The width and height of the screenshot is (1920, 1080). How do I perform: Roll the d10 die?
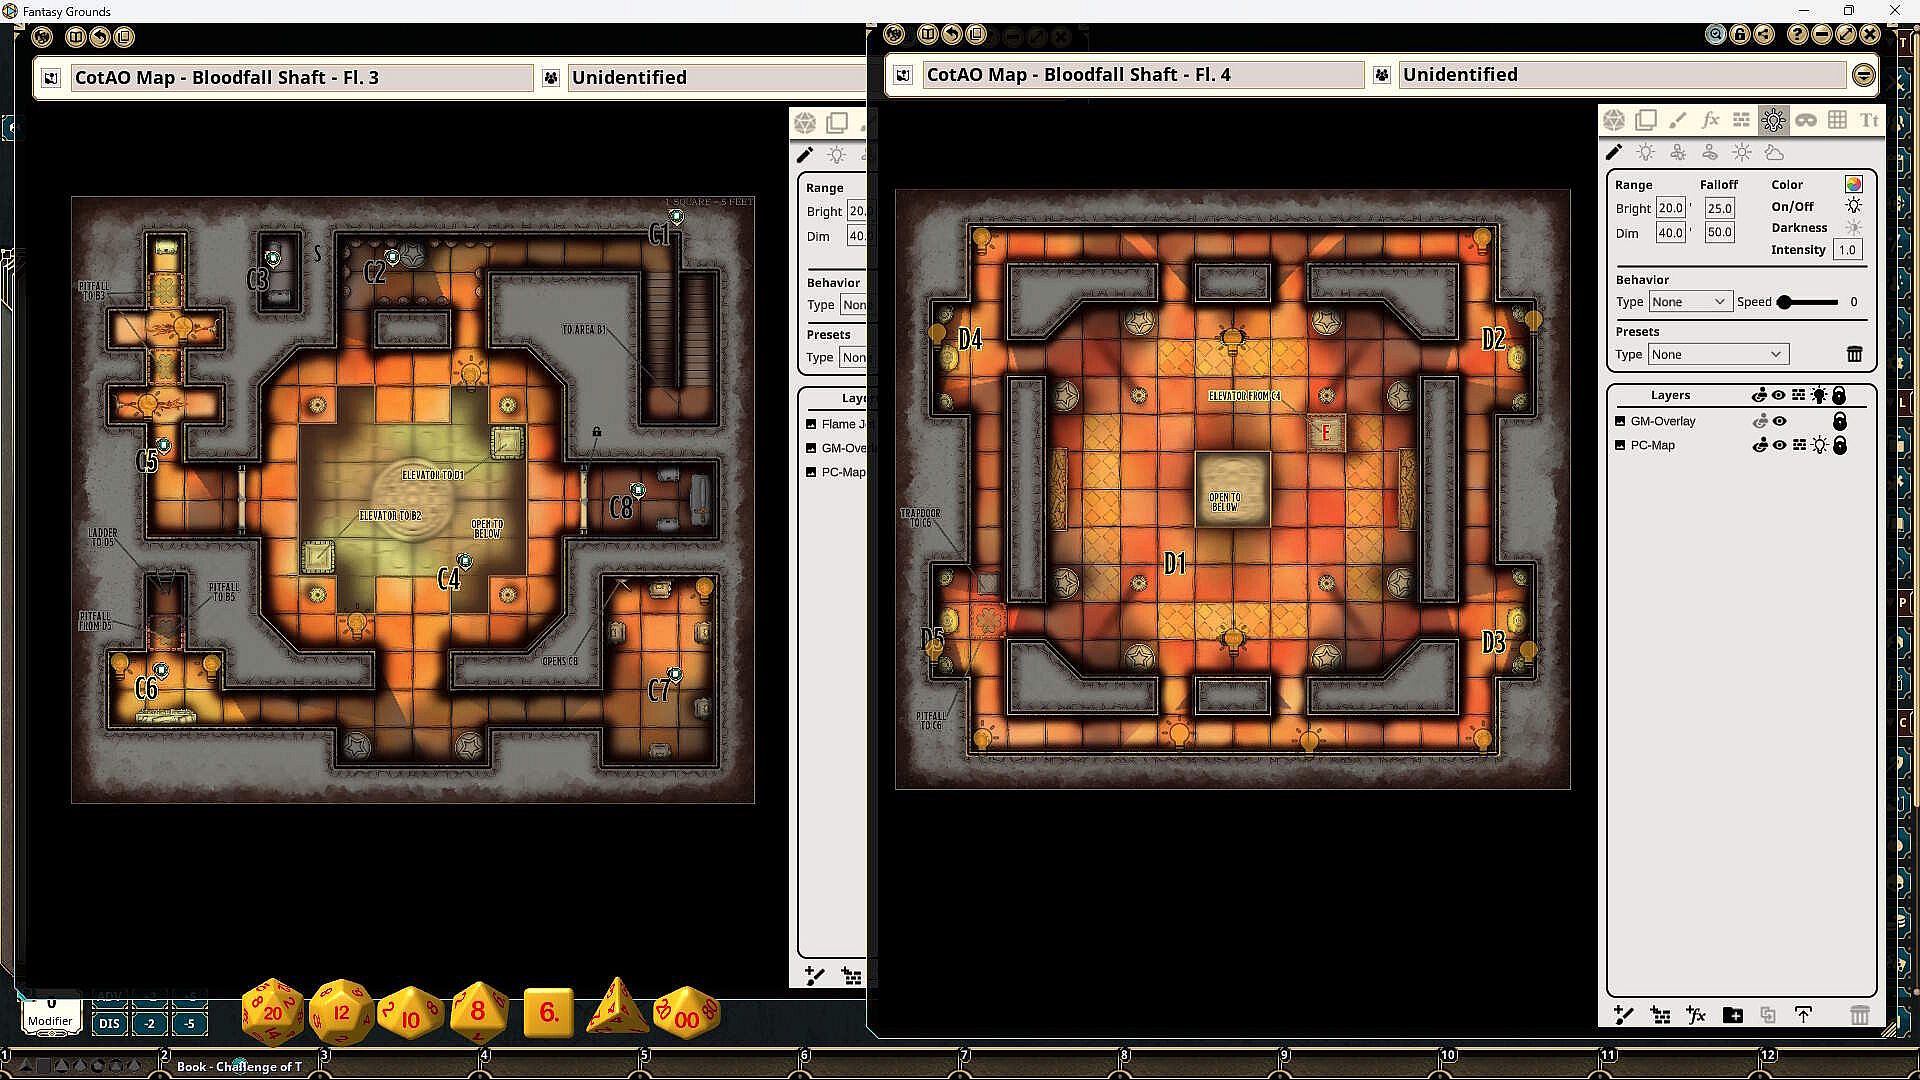pyautogui.click(x=410, y=1013)
